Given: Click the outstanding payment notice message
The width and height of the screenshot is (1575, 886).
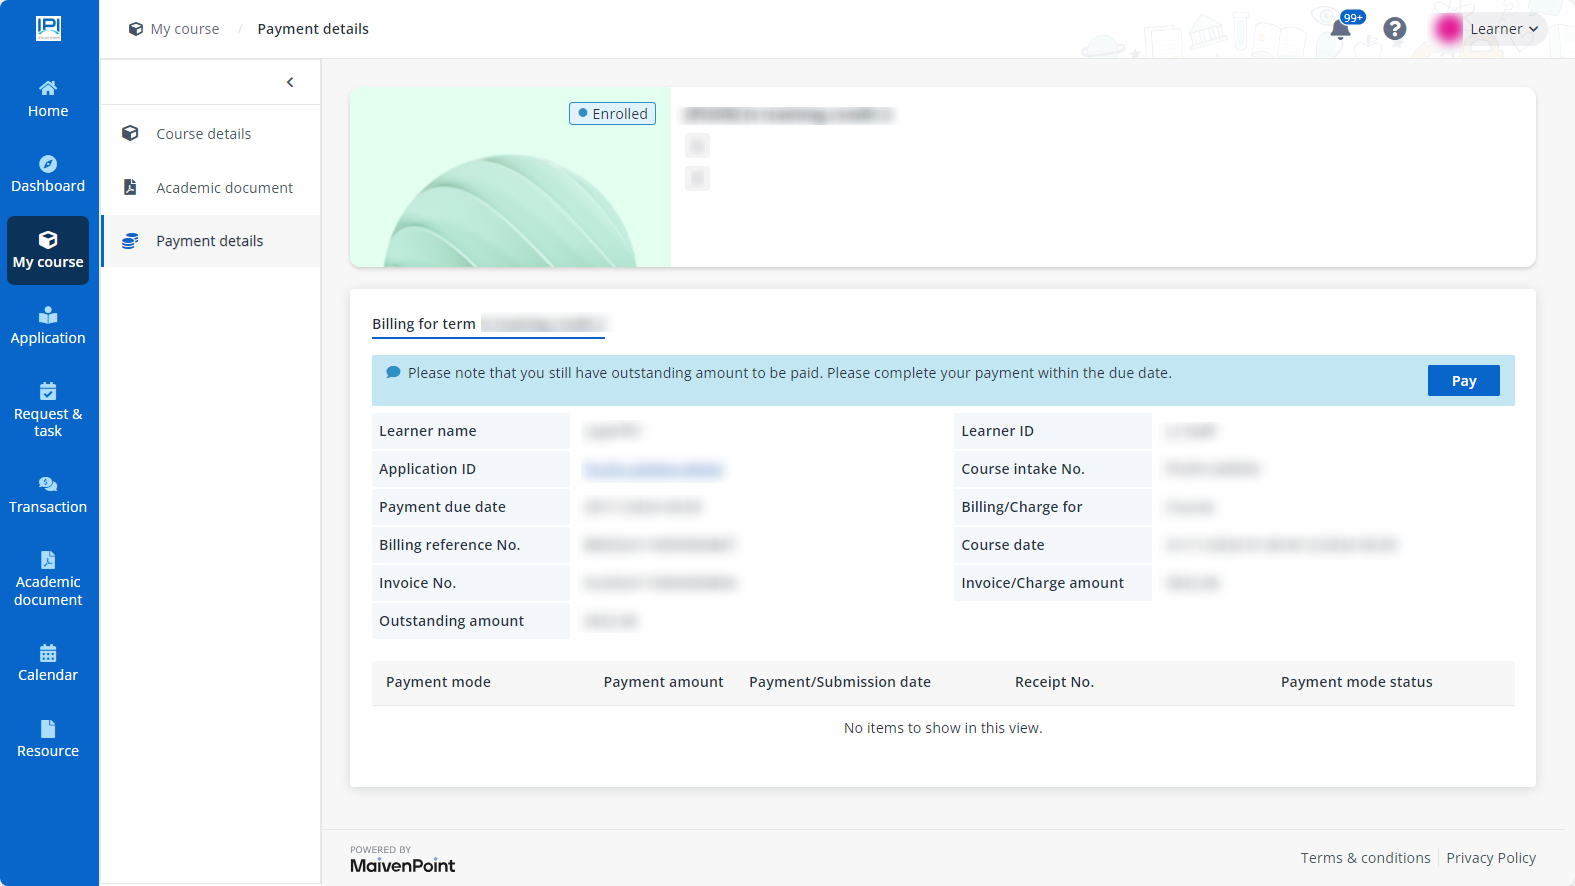Looking at the screenshot, I should [x=789, y=373].
